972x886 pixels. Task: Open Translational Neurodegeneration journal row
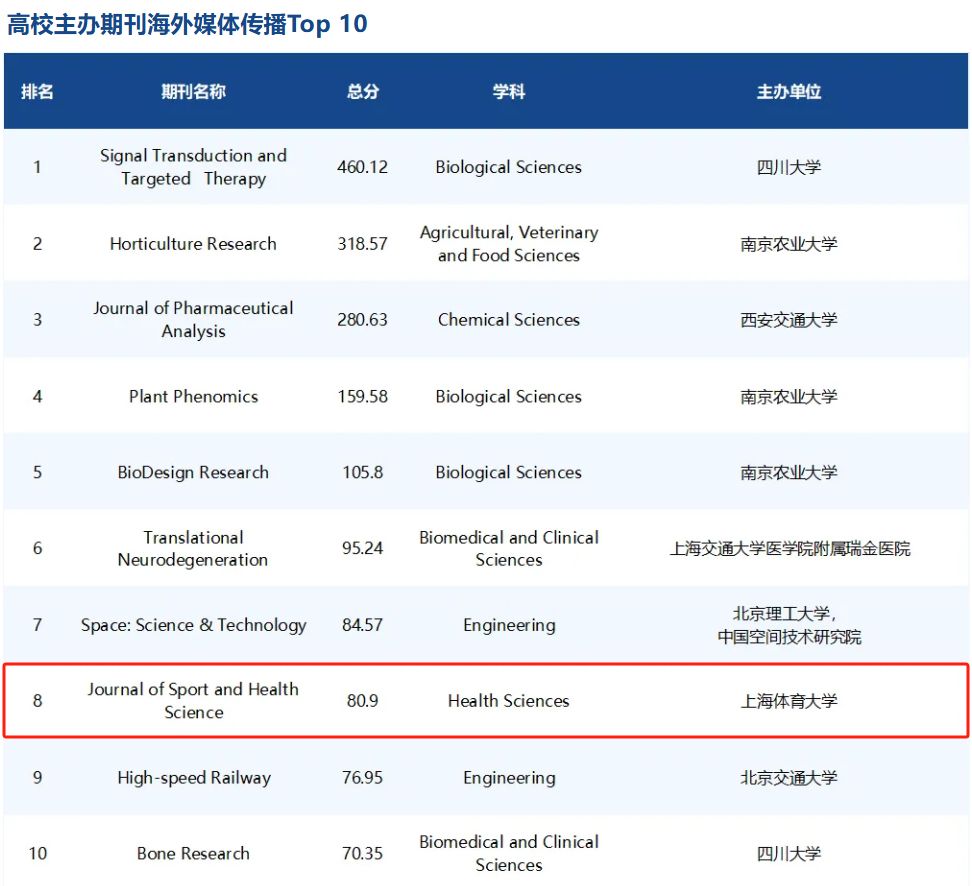click(x=193, y=548)
